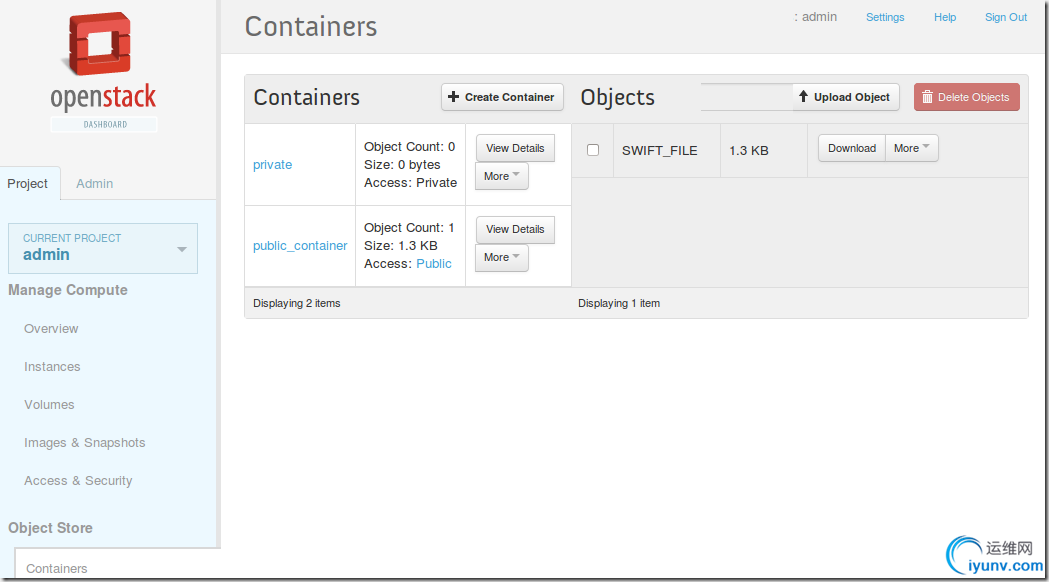Screen dimensions: 1049x582
Task: Click the Public access link
Action: pos(434,264)
